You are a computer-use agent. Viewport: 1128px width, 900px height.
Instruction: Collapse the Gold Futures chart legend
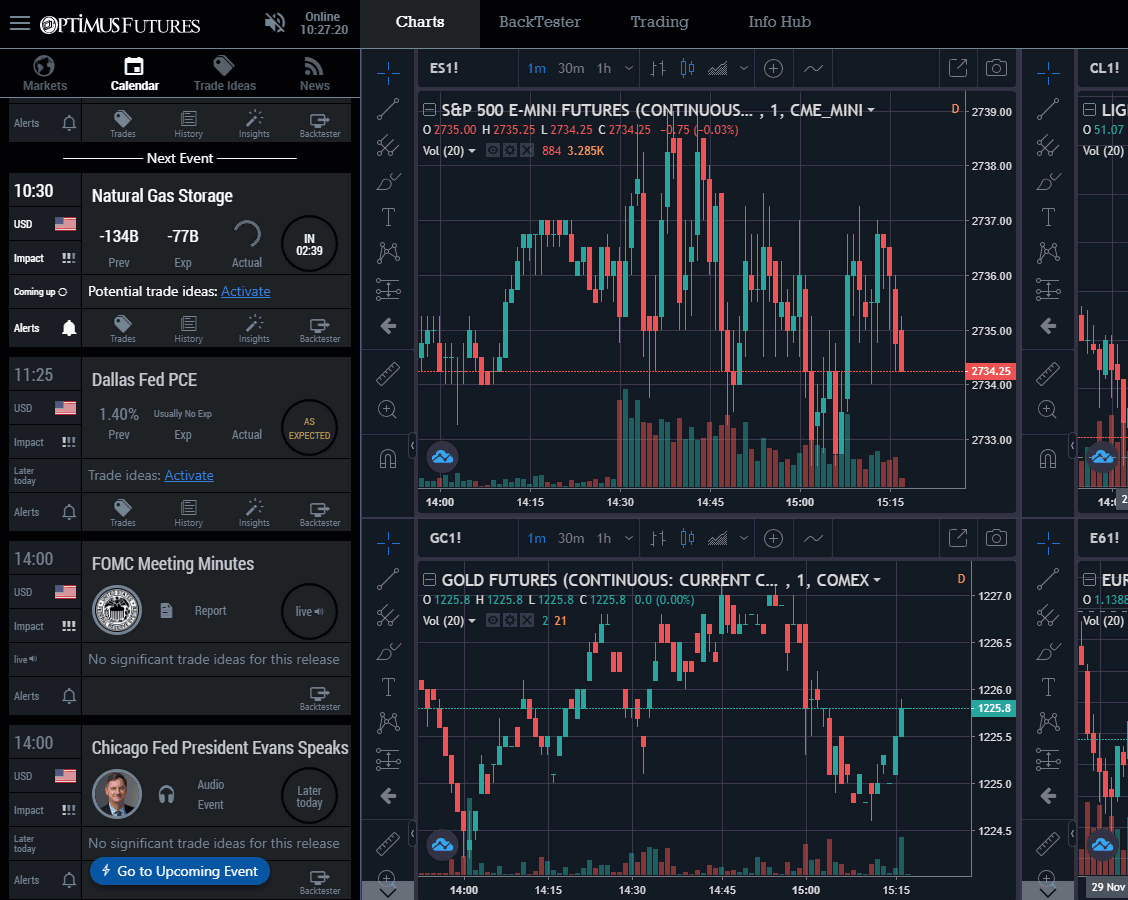(429, 580)
